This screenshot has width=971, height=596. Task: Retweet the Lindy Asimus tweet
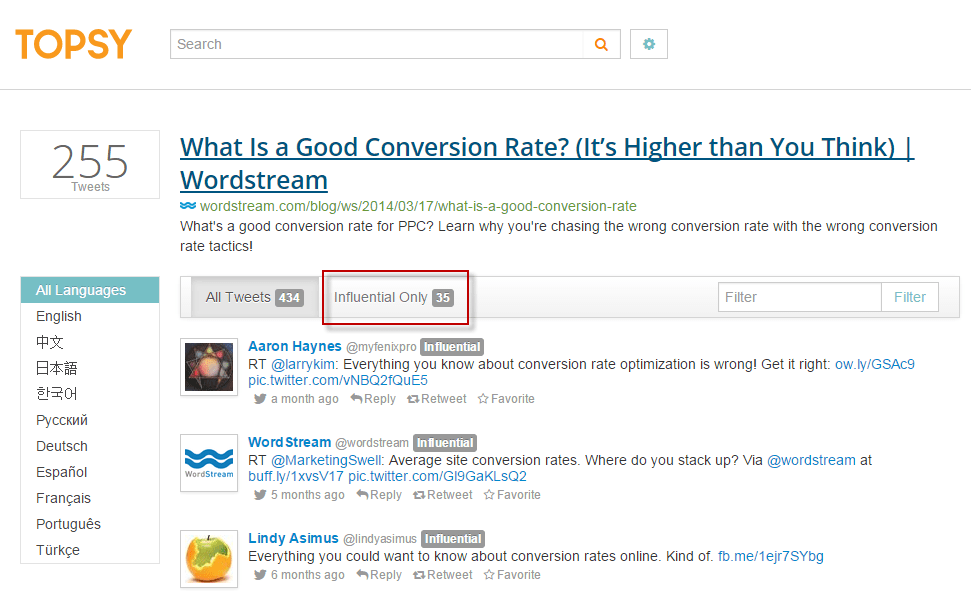pyautogui.click(x=443, y=575)
